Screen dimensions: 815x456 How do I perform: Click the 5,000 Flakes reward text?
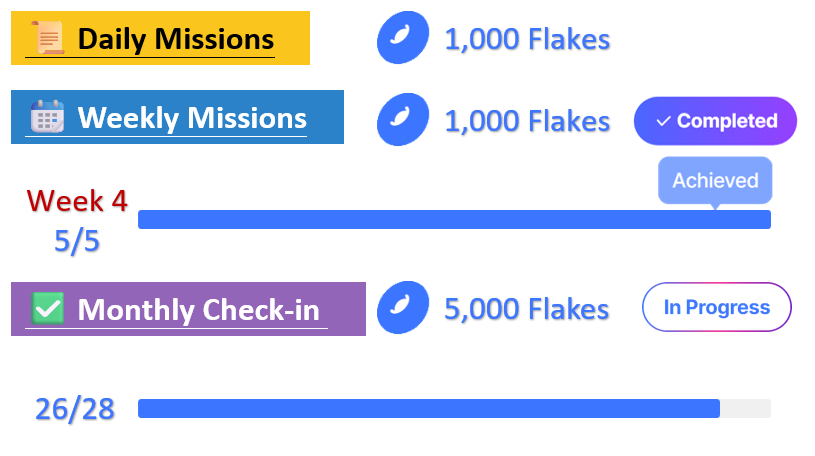tap(527, 309)
